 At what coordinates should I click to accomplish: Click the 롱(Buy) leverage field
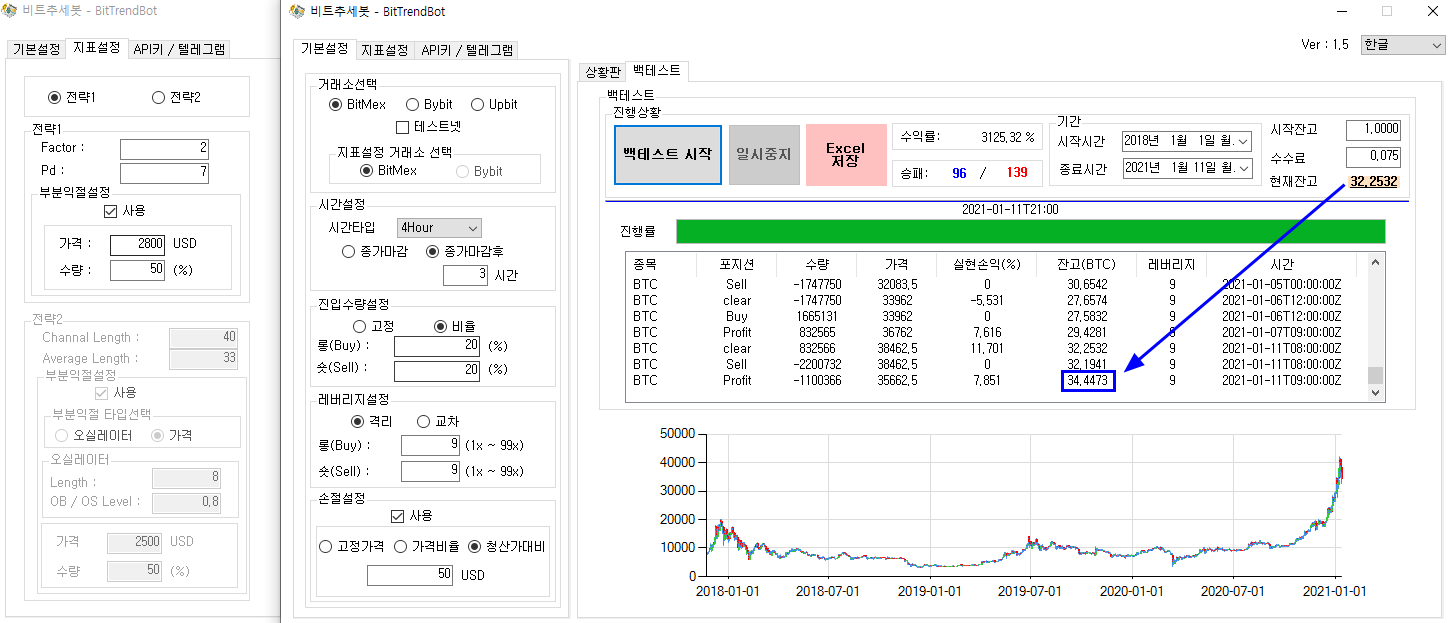430,445
